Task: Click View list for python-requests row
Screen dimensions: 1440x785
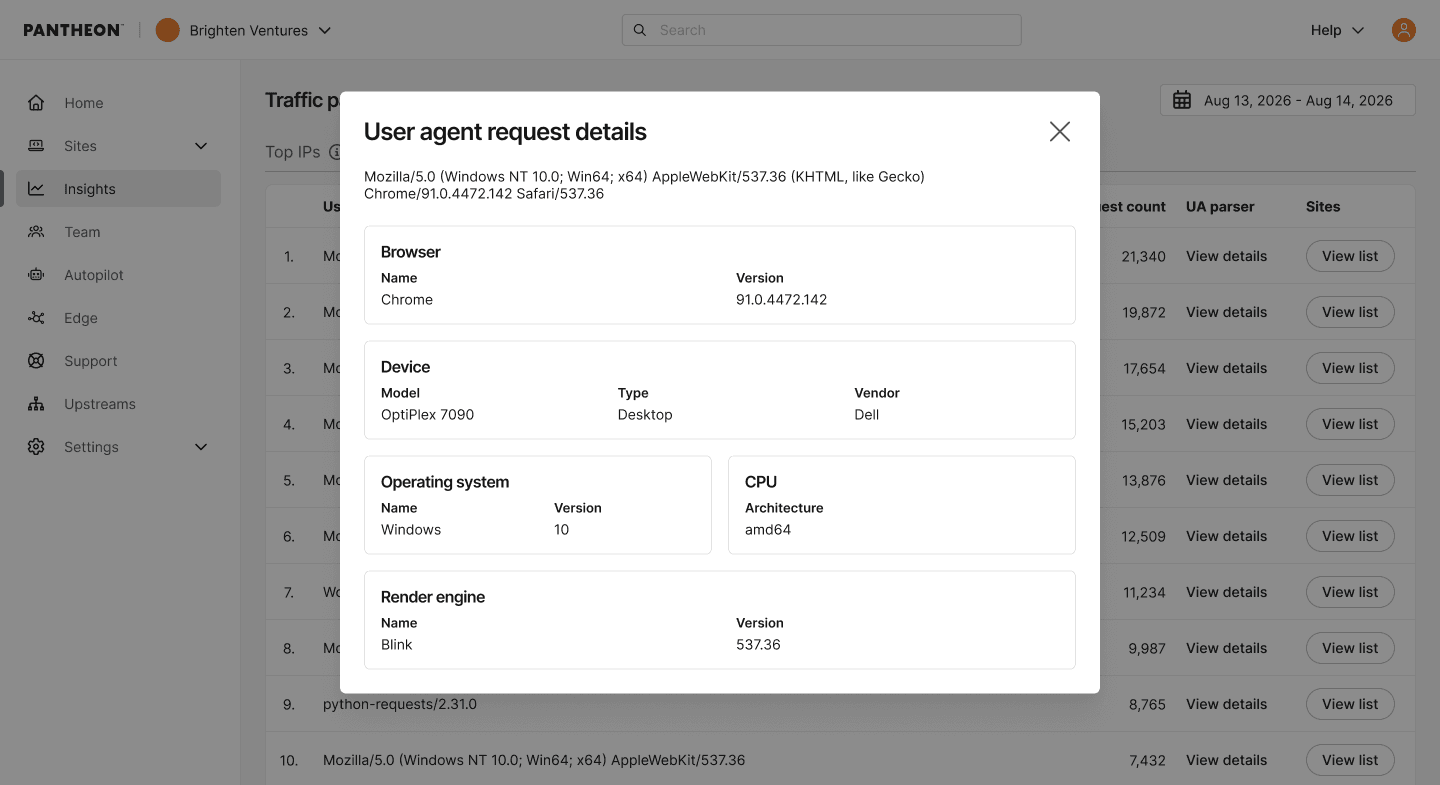Action: 1350,704
